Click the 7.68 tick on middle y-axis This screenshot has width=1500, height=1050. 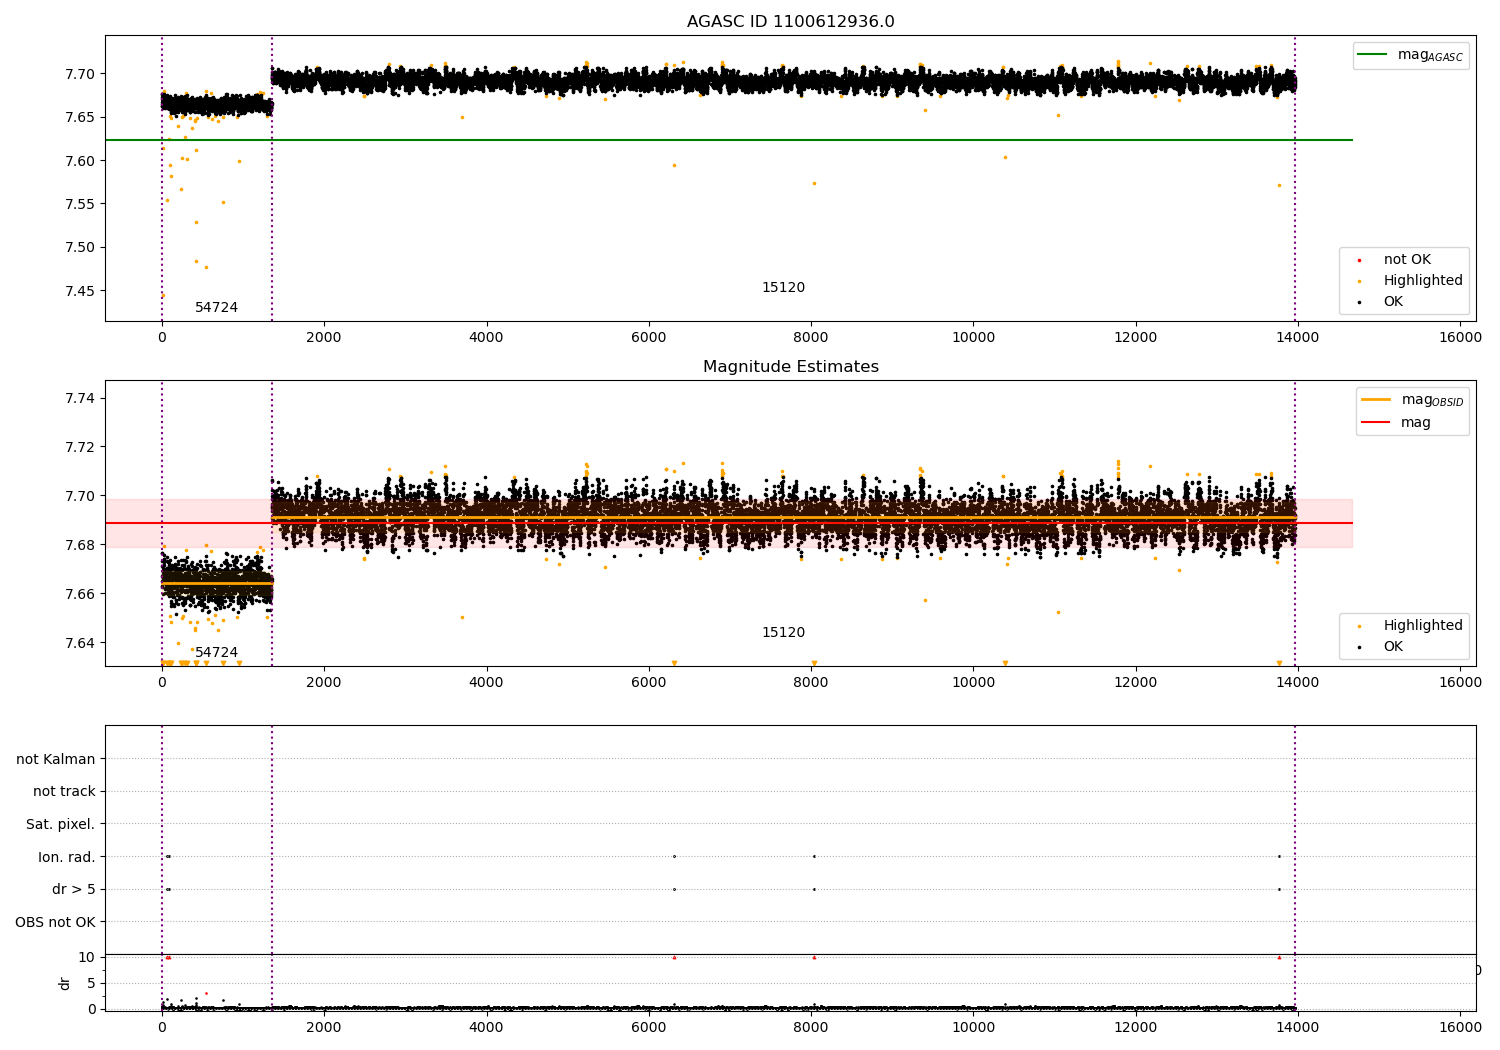pos(80,545)
